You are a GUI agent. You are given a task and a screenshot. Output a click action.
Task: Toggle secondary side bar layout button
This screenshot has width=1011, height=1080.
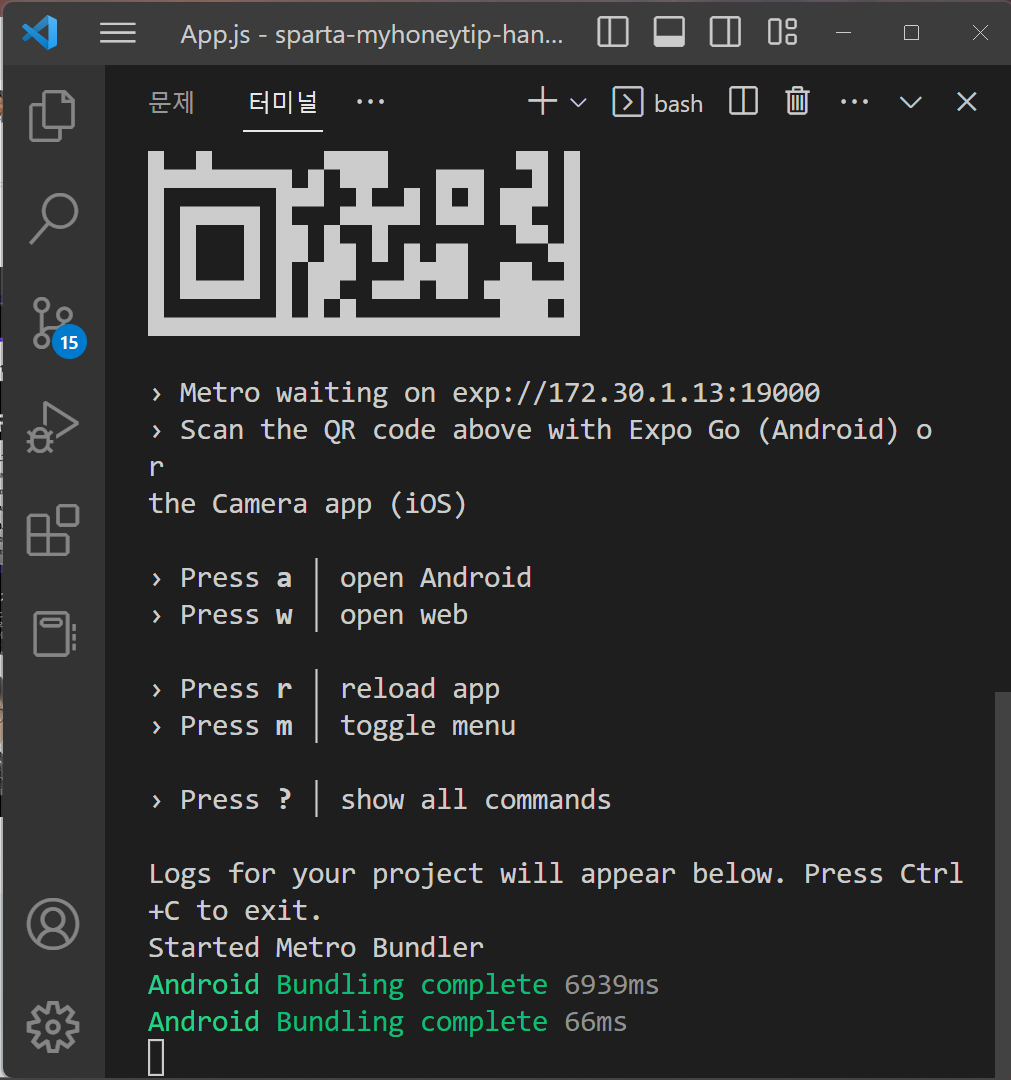[x=725, y=32]
